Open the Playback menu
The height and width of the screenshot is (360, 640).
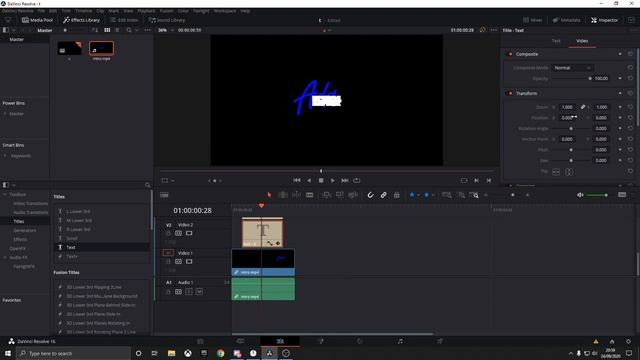(x=146, y=11)
